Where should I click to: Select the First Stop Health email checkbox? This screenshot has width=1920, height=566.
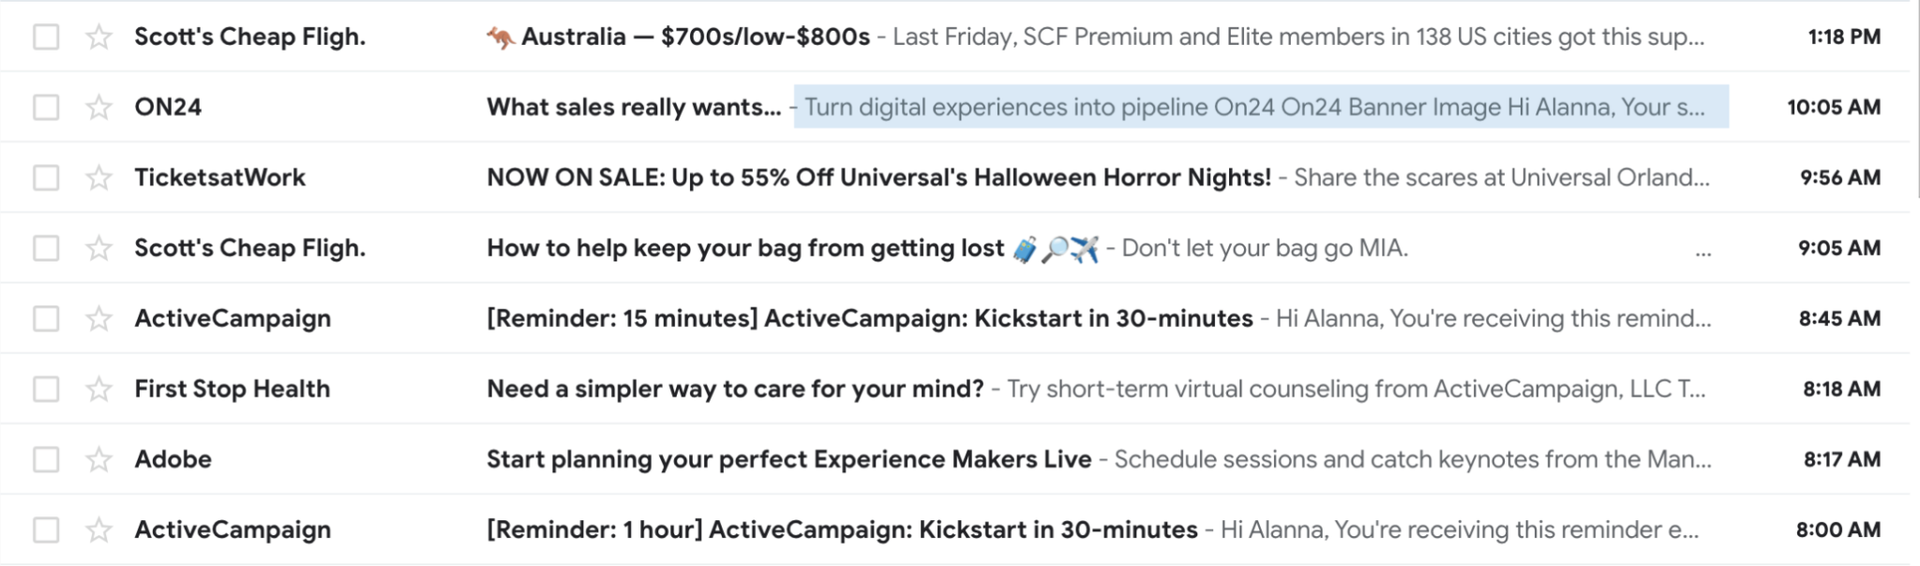(46, 389)
